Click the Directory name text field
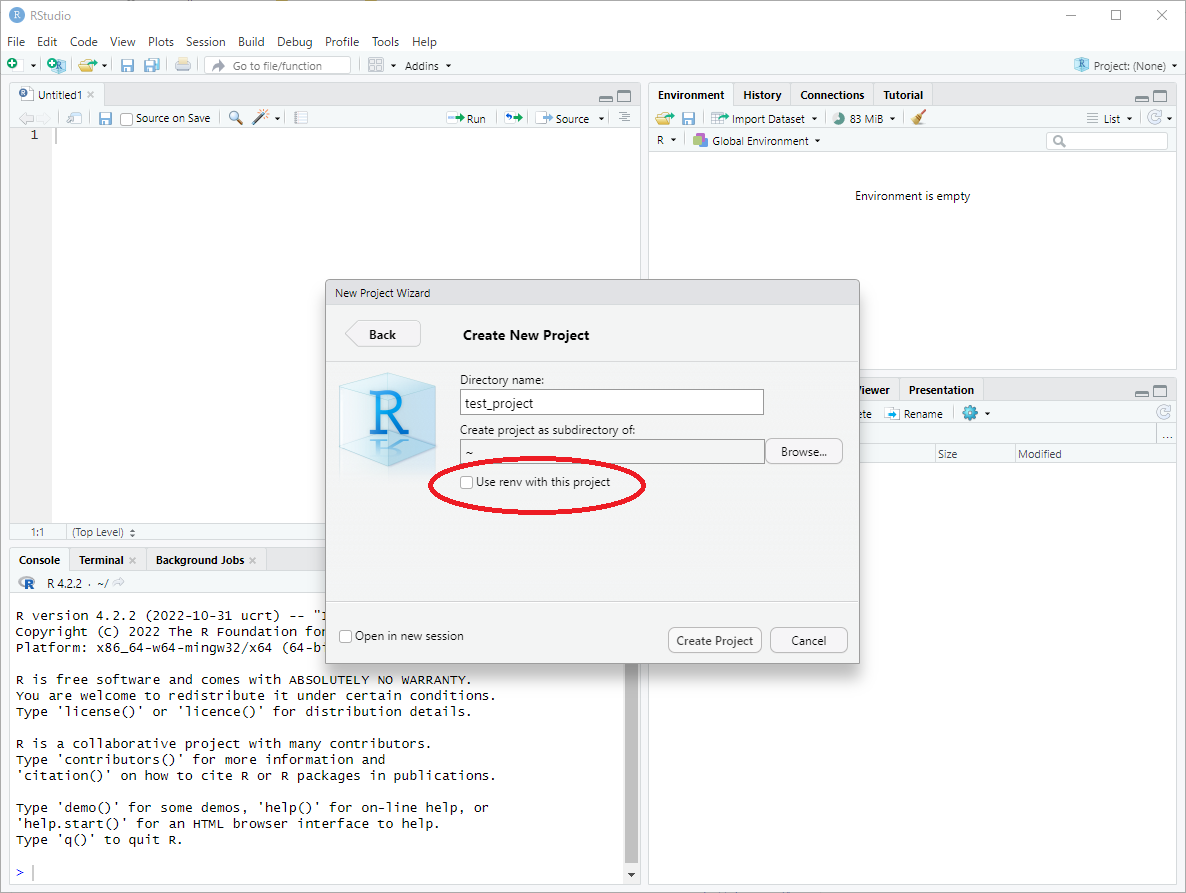The height and width of the screenshot is (893, 1186). pyautogui.click(x=611, y=403)
